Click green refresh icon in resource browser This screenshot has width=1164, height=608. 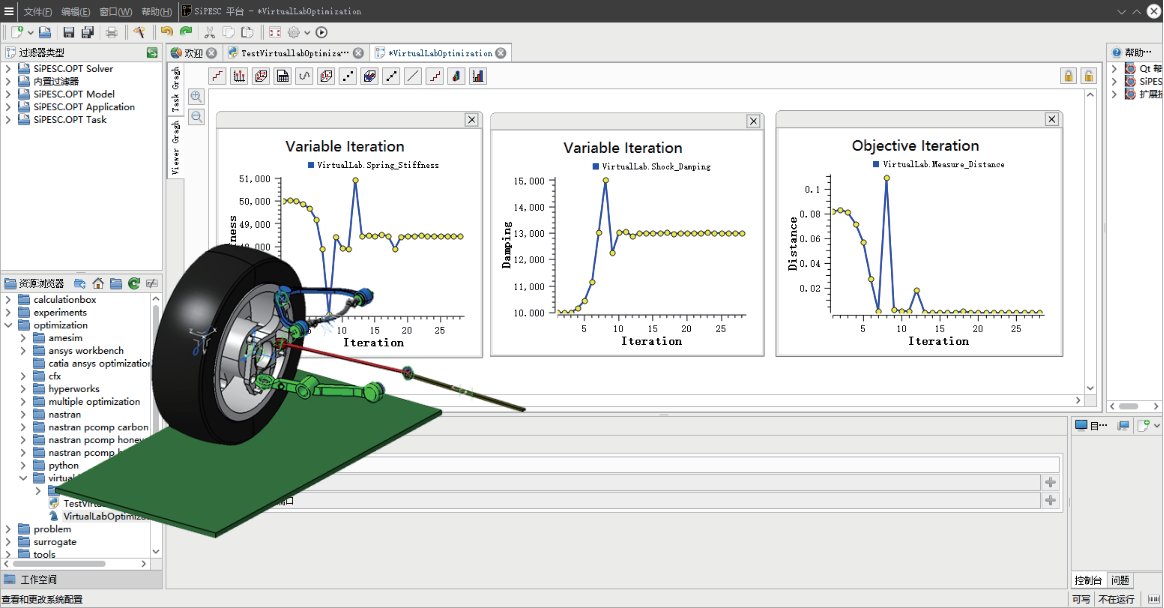(134, 284)
